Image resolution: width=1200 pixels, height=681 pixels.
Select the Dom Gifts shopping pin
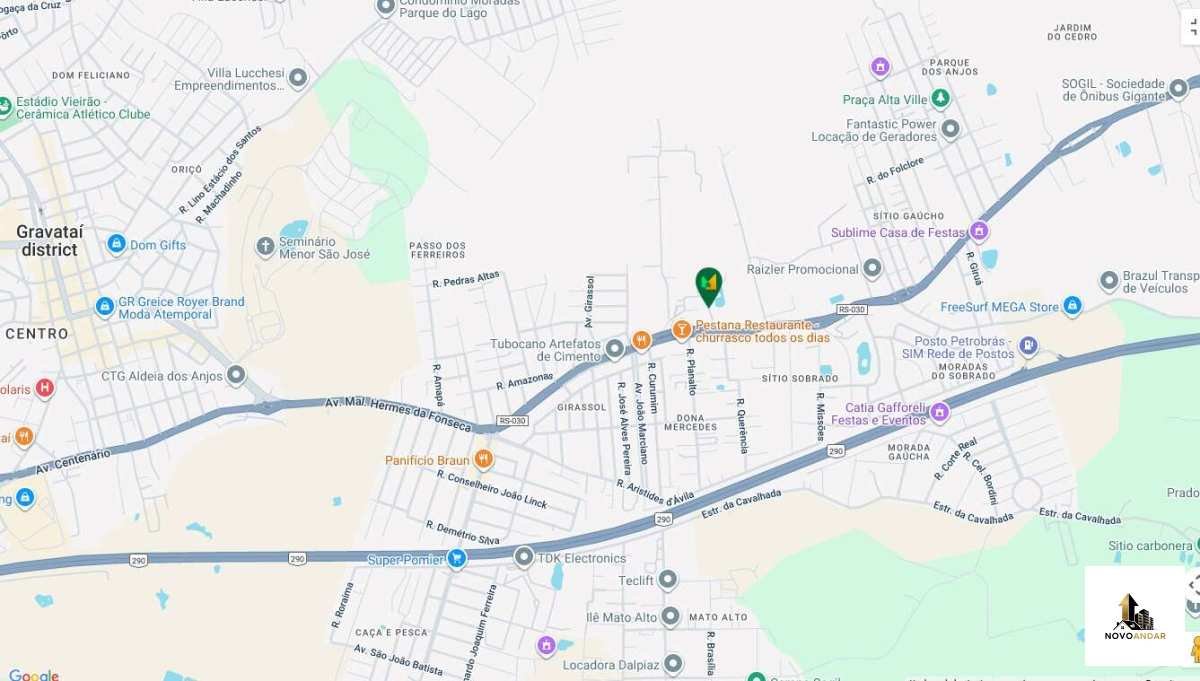point(117,244)
